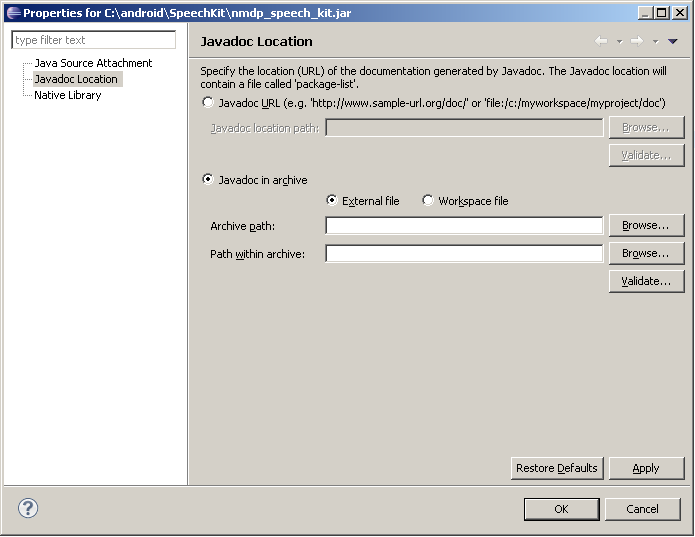695x537 pixels.
Task: Open Java Source Attachment page
Action: (93, 63)
